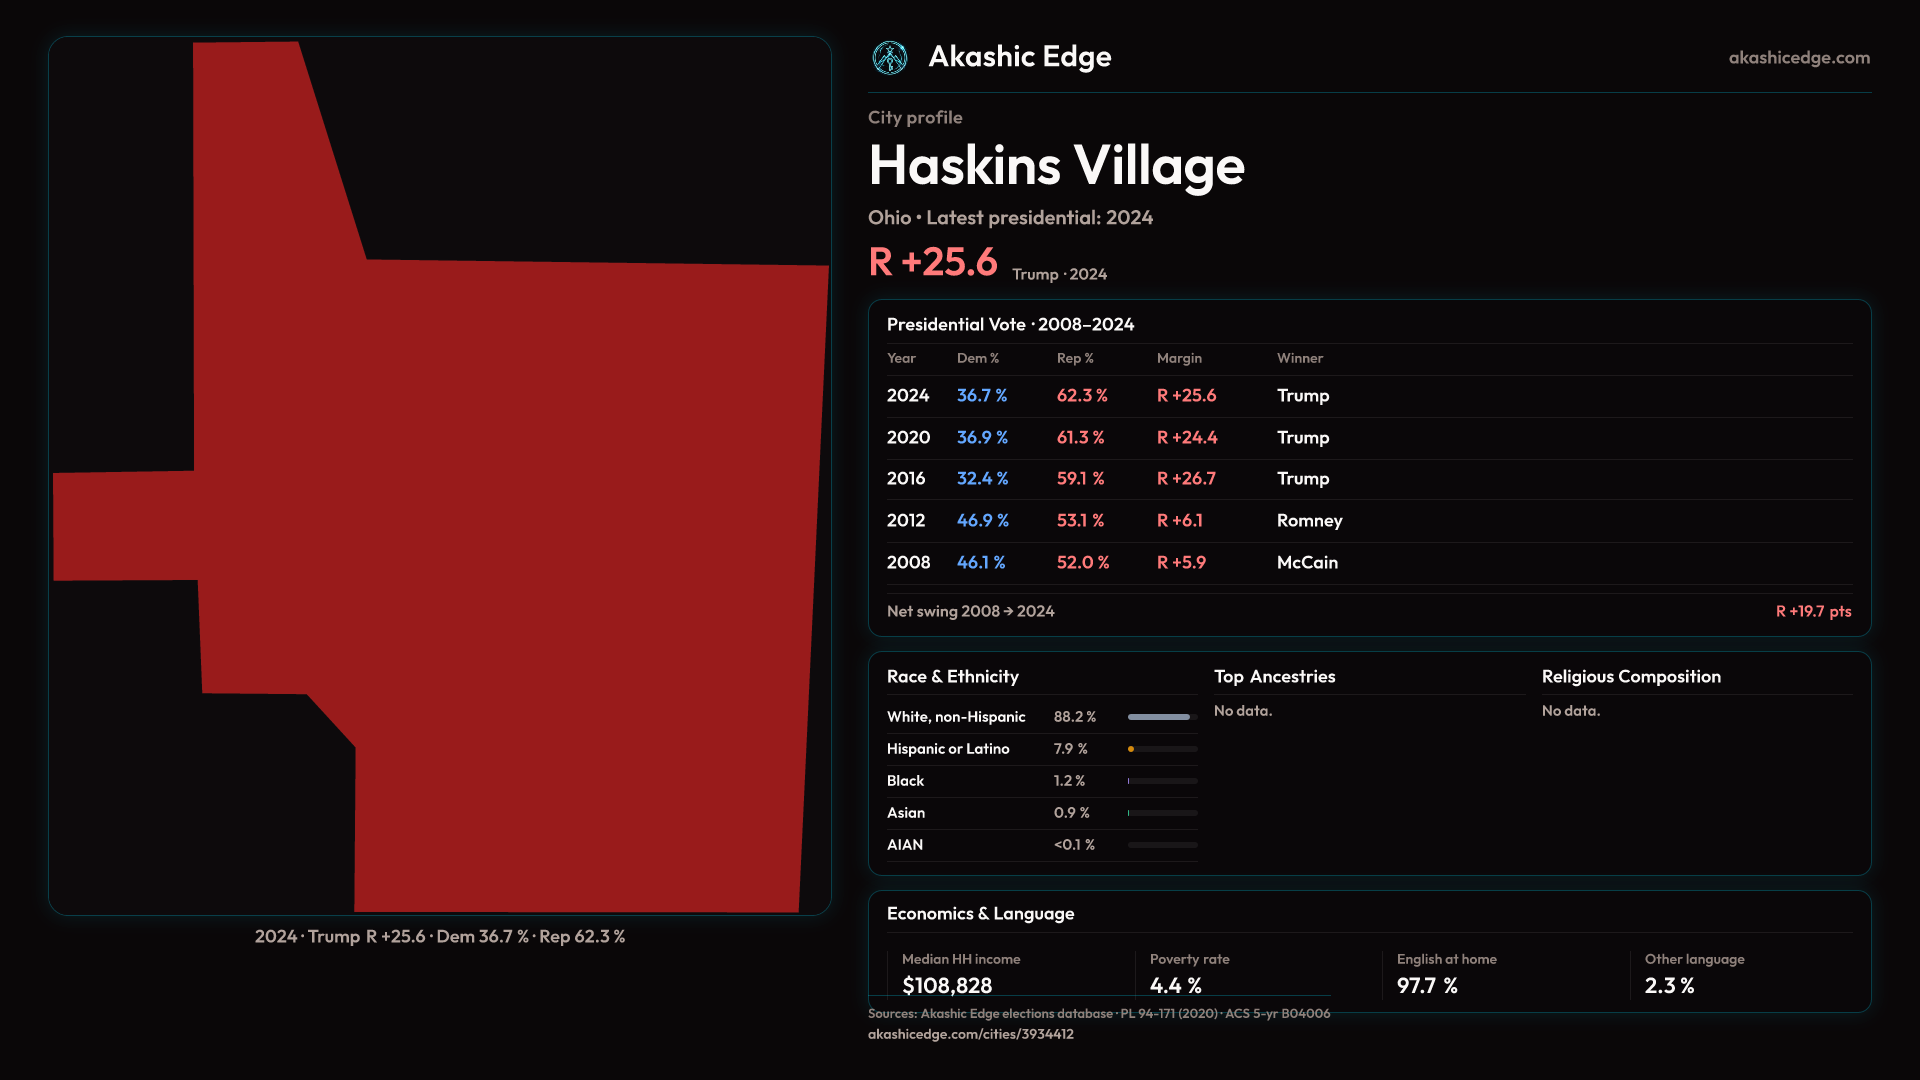
Task: Click the 2016 R +26.7 margin
Action: click(1186, 479)
